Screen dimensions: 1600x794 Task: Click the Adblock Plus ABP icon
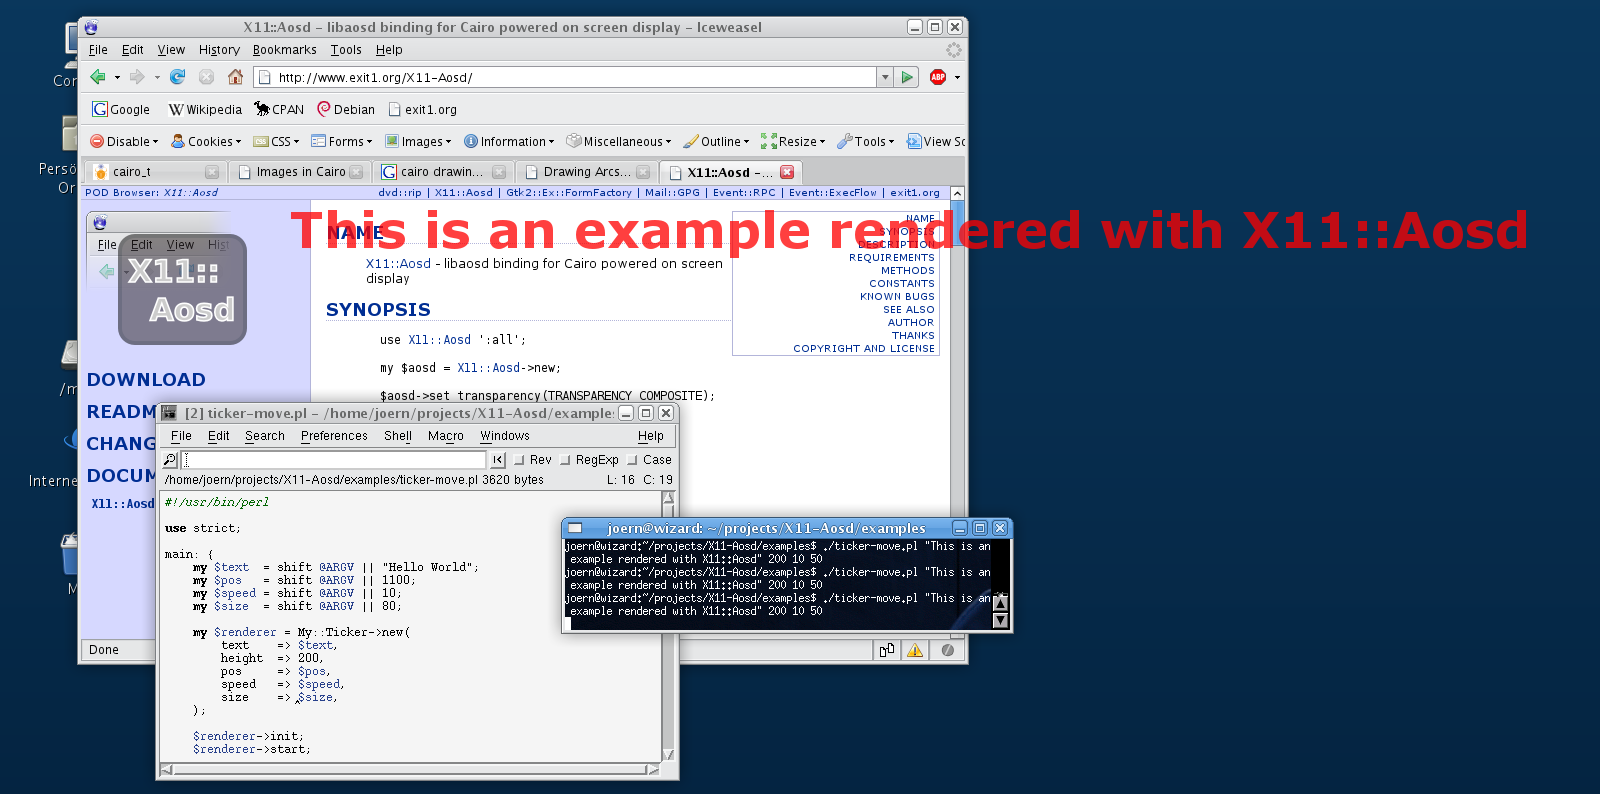(938, 77)
